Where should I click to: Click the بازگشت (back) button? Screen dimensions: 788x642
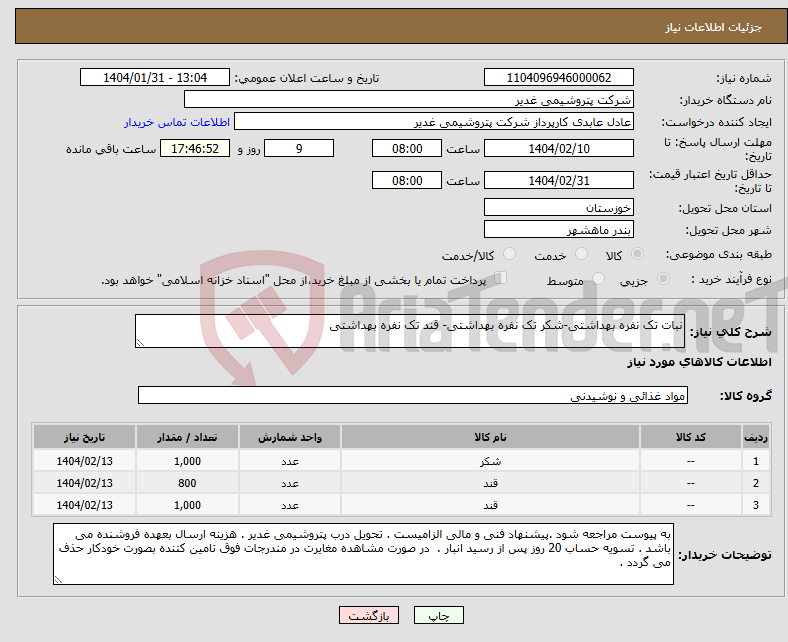tap(368, 615)
